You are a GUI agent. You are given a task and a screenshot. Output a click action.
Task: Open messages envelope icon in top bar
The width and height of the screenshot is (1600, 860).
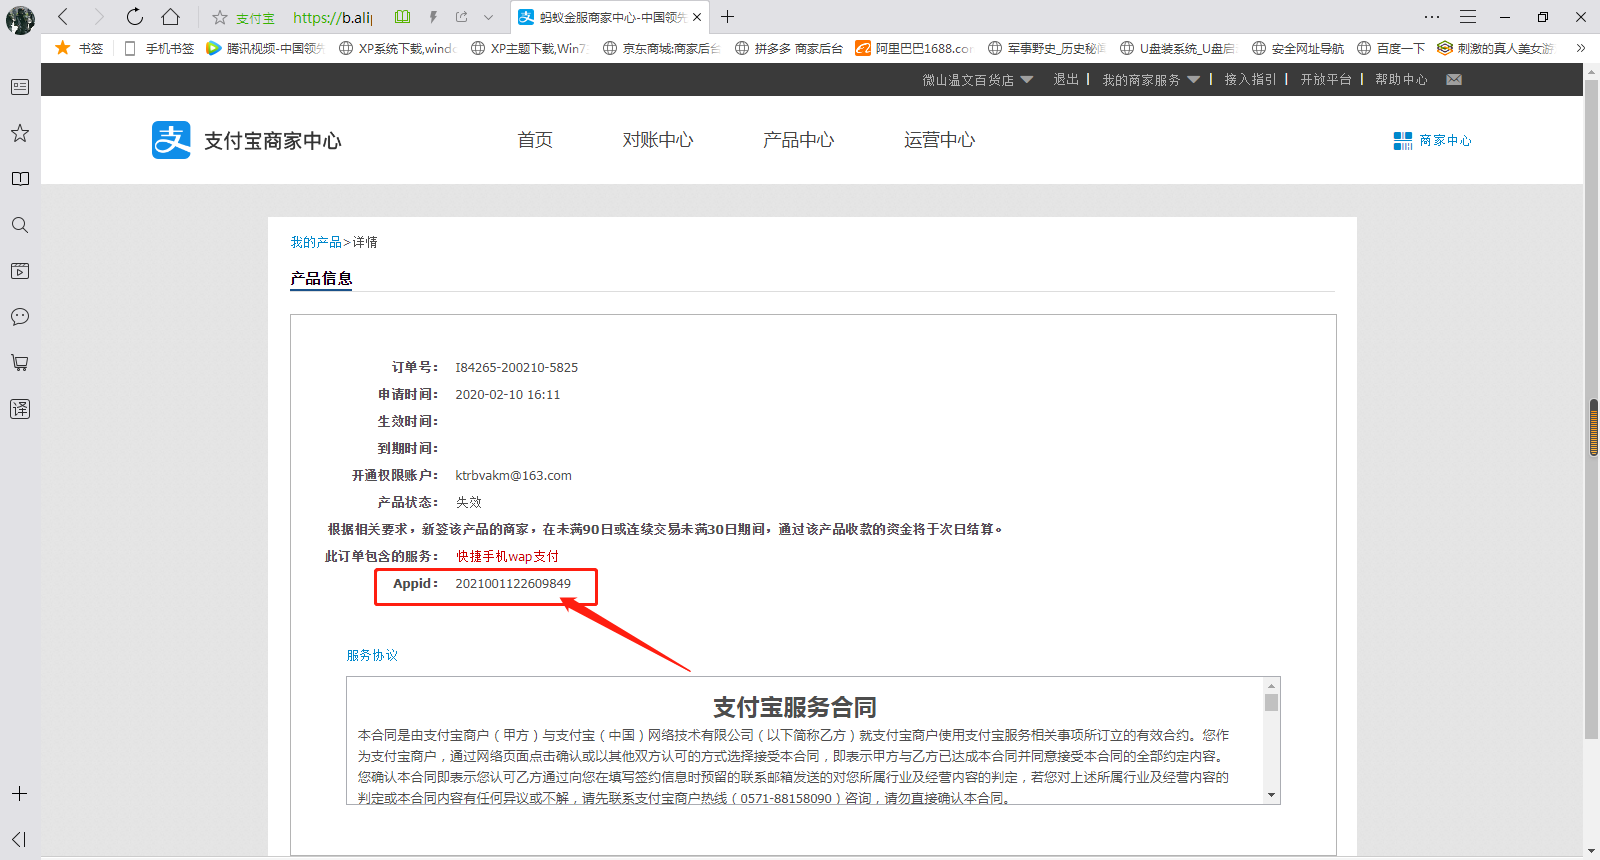(x=1454, y=79)
